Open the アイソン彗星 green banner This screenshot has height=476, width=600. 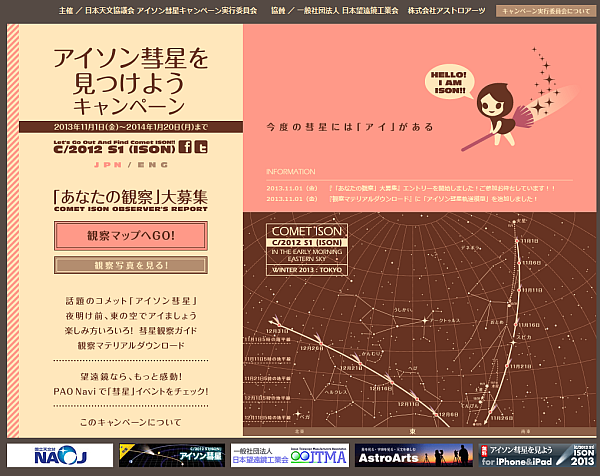coord(171,456)
